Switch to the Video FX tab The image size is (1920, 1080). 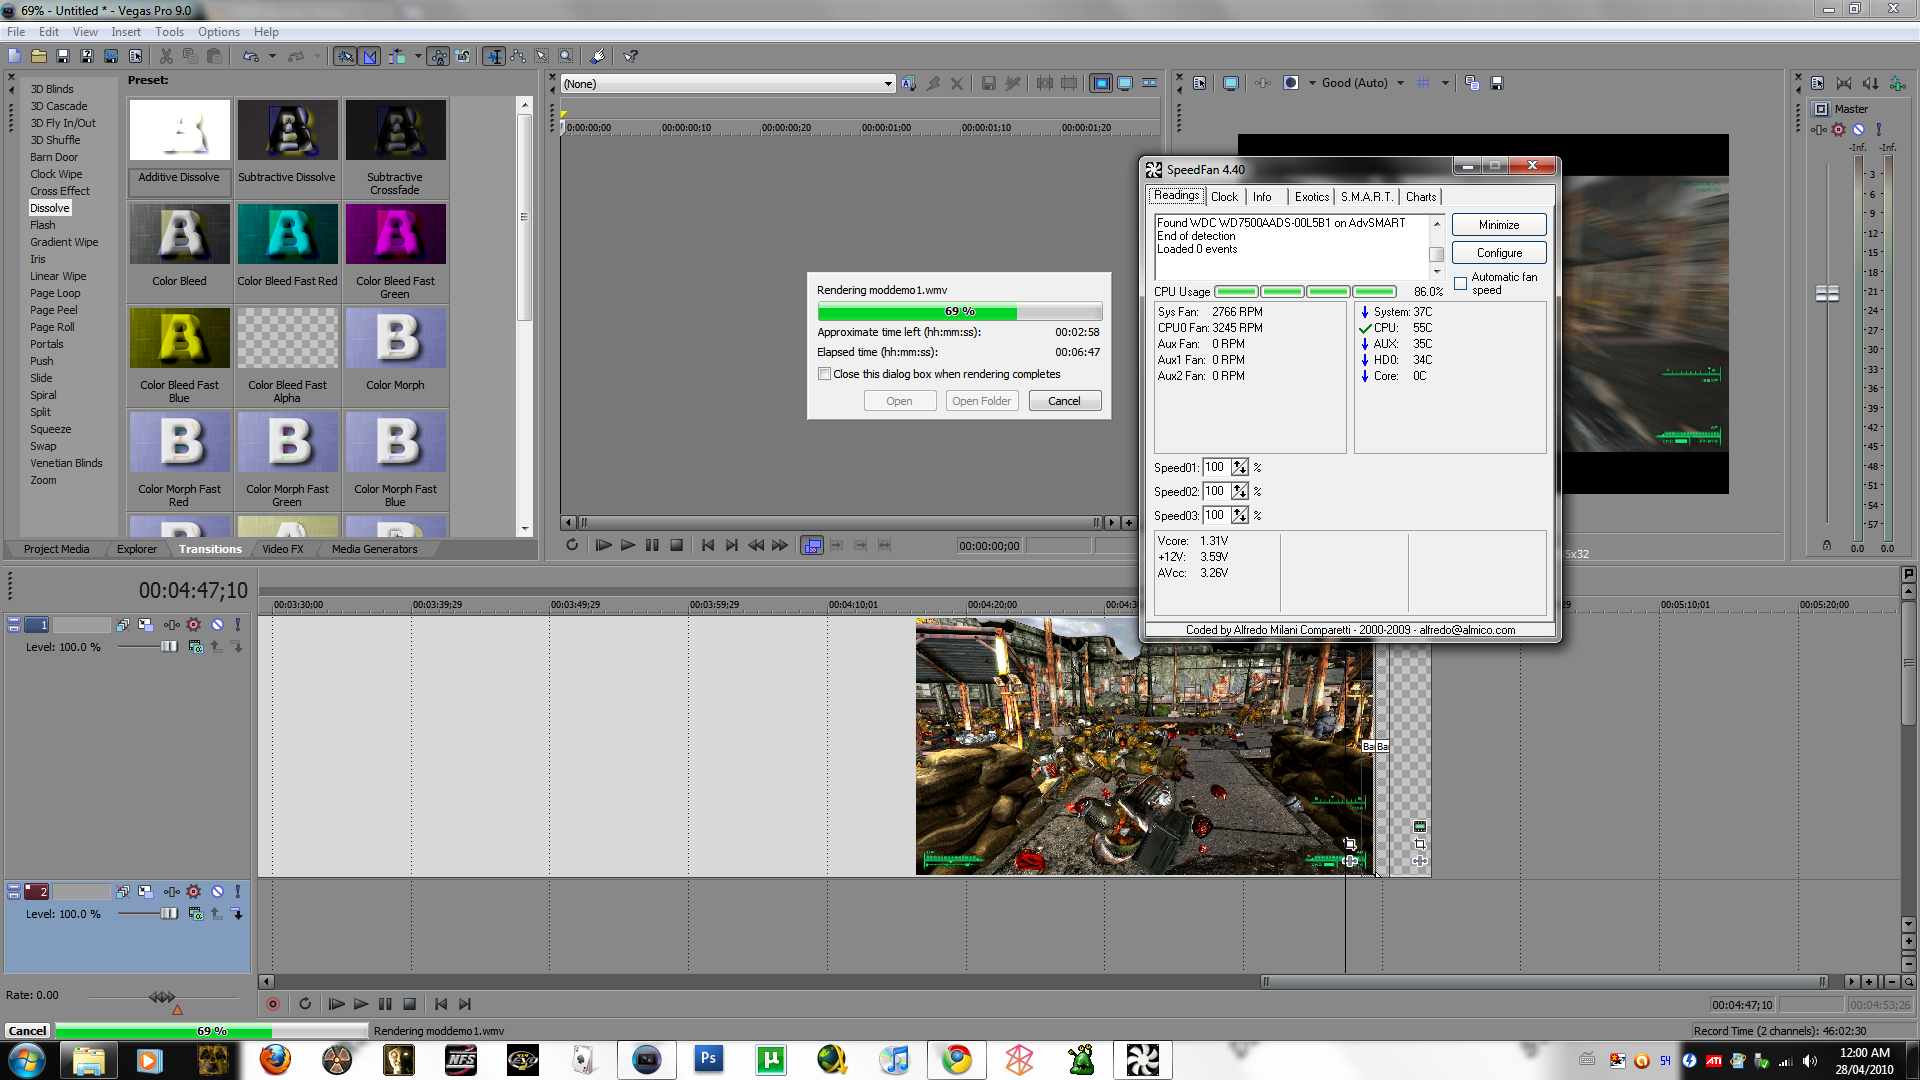[x=283, y=549]
